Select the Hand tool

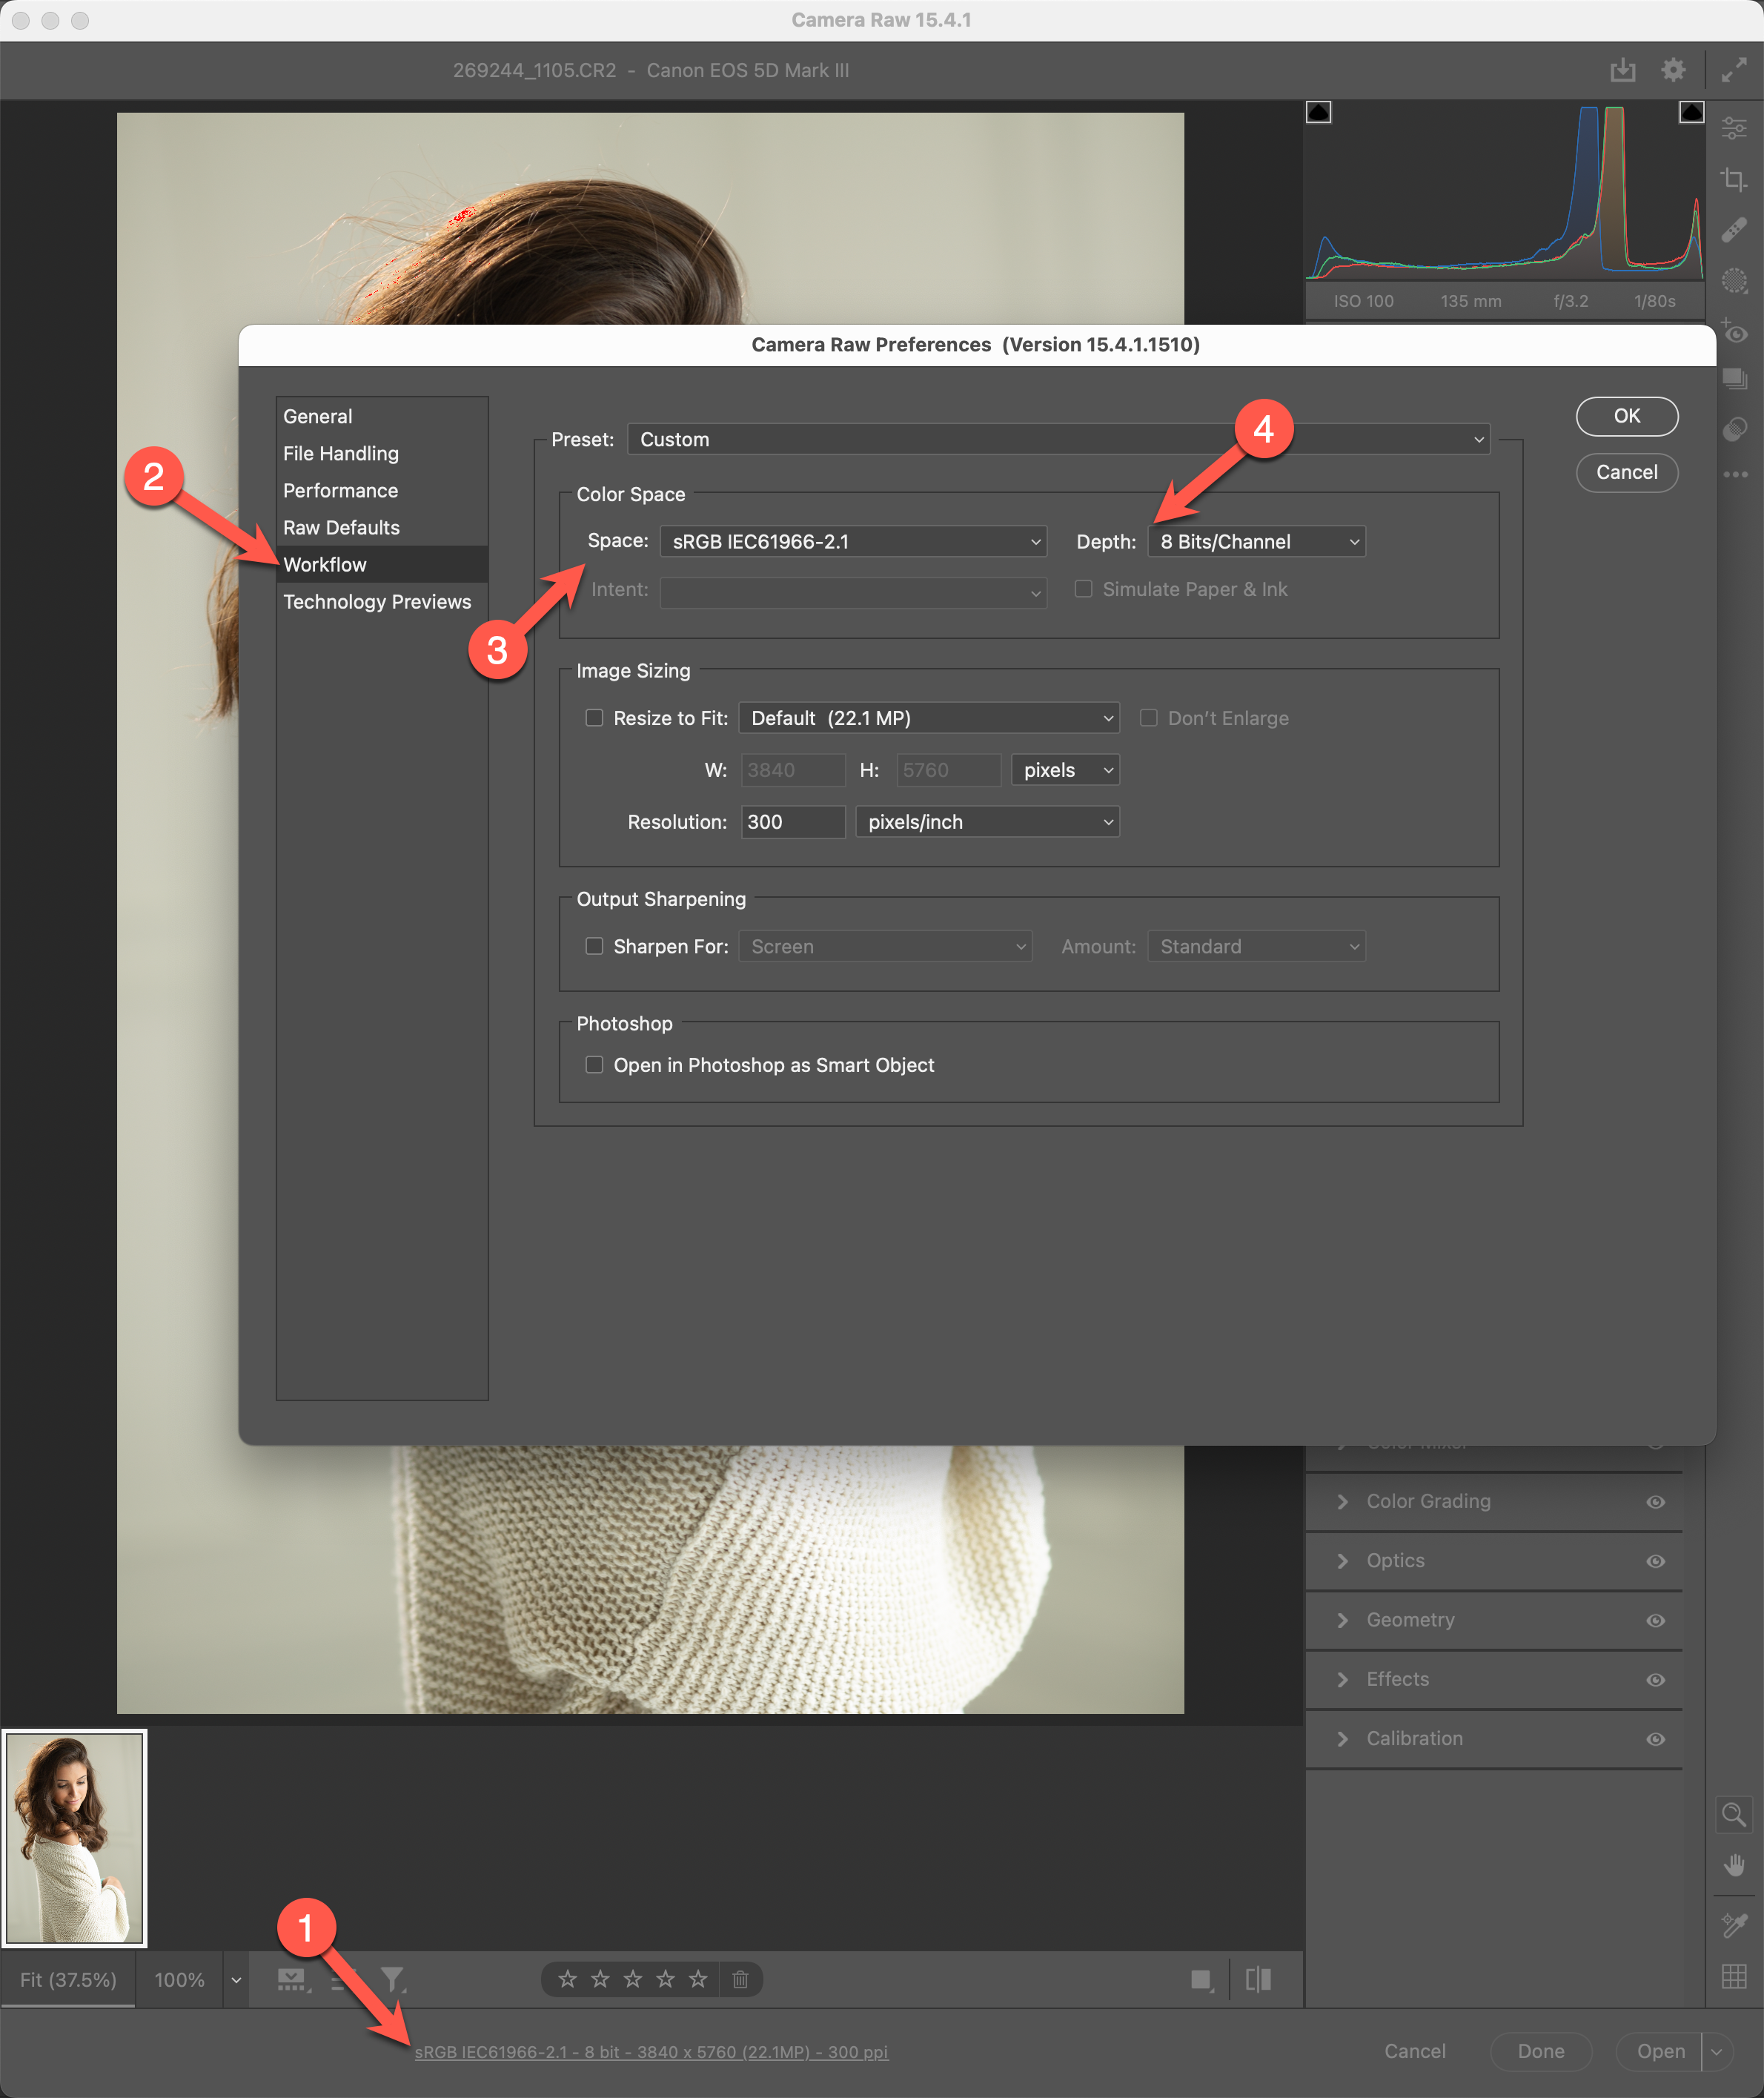pos(1734,1865)
